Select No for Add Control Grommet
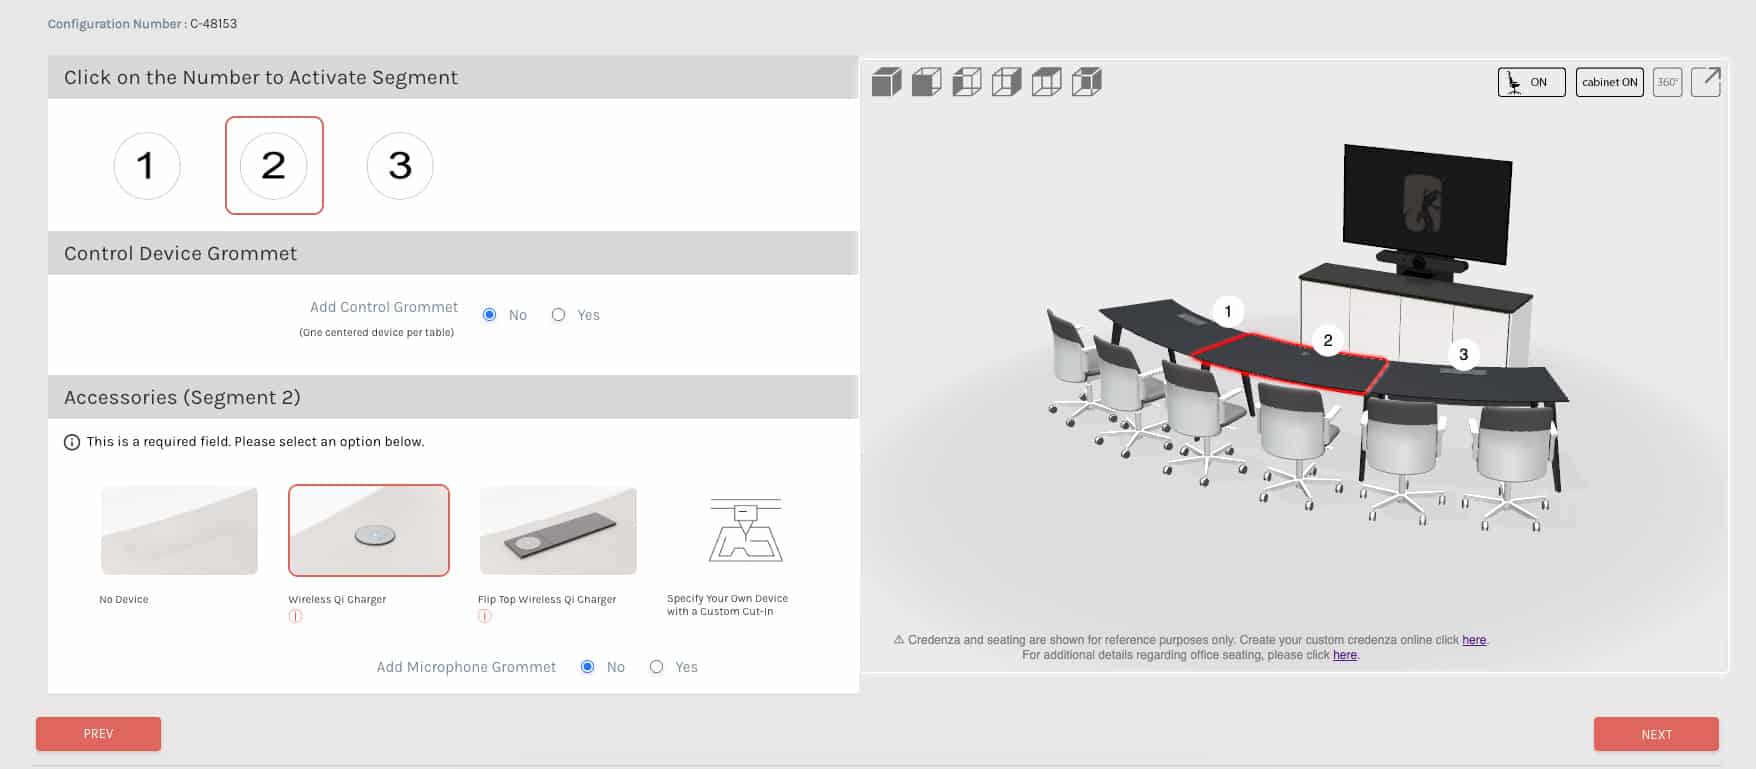This screenshot has width=1756, height=769. 489,315
